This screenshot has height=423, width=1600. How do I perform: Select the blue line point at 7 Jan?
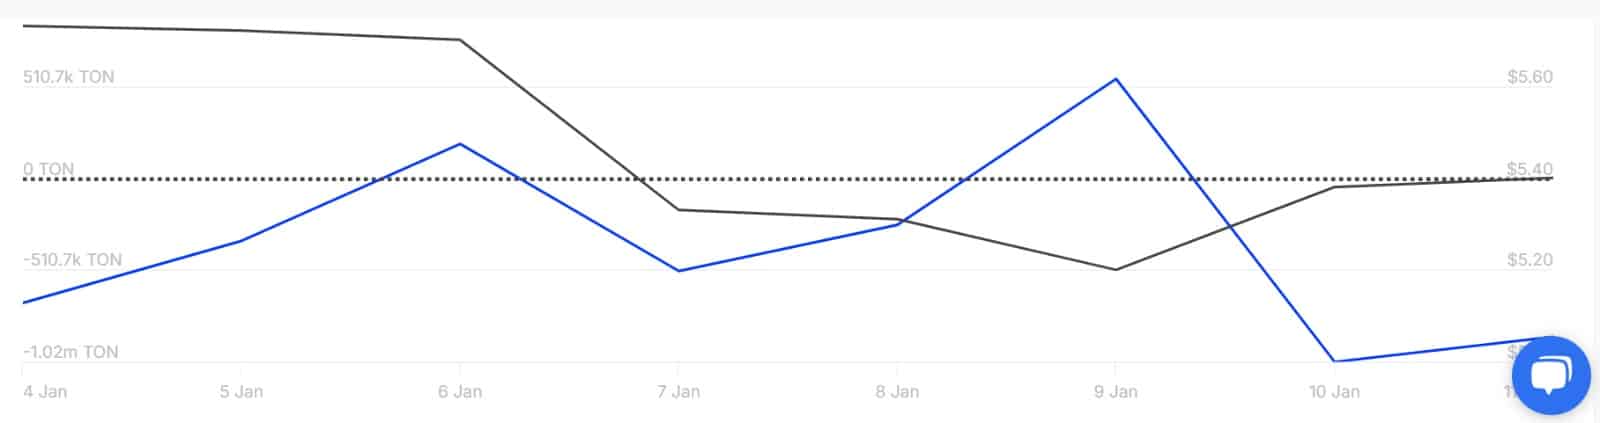tap(678, 271)
